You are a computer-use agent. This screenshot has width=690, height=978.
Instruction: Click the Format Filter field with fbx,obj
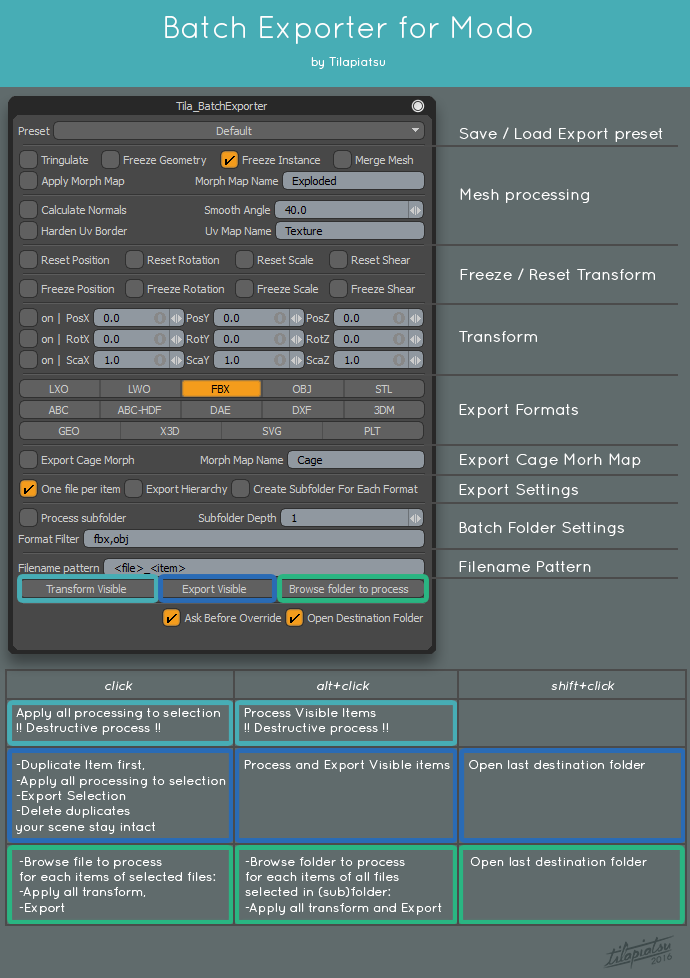[x=254, y=539]
